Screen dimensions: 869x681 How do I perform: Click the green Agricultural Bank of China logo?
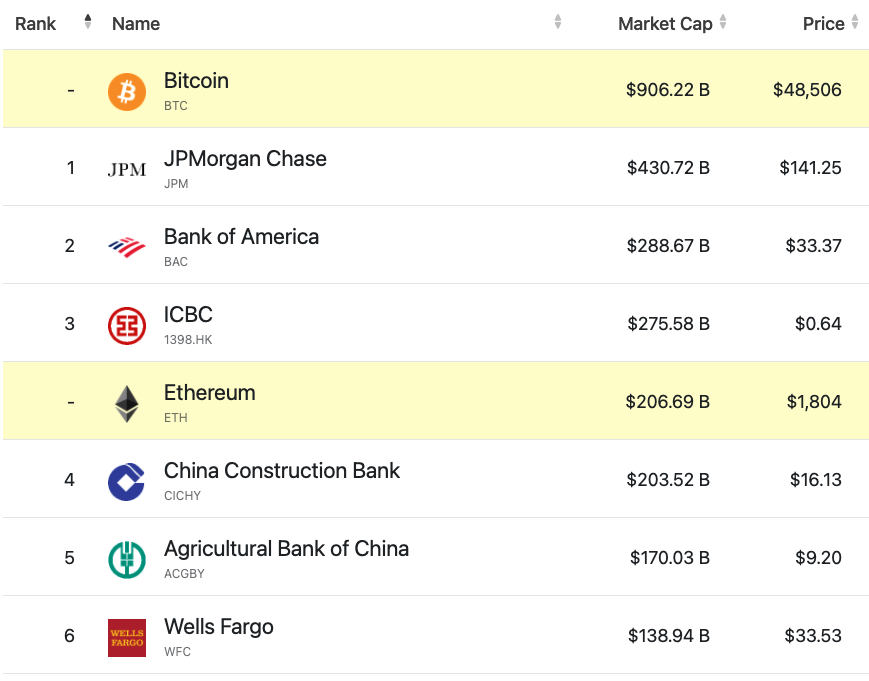pos(127,560)
